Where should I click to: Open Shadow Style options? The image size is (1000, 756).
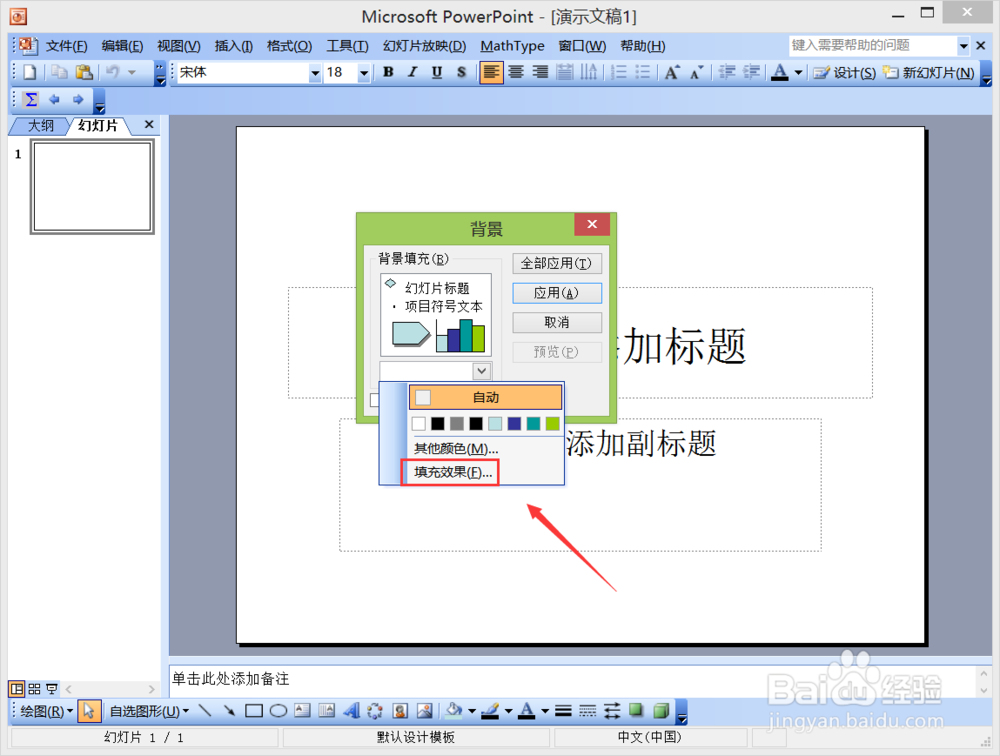(x=636, y=711)
